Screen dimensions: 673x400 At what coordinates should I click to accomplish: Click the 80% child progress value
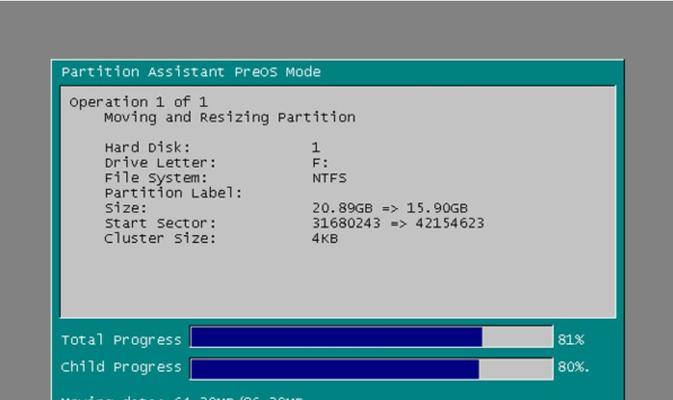pos(573,367)
